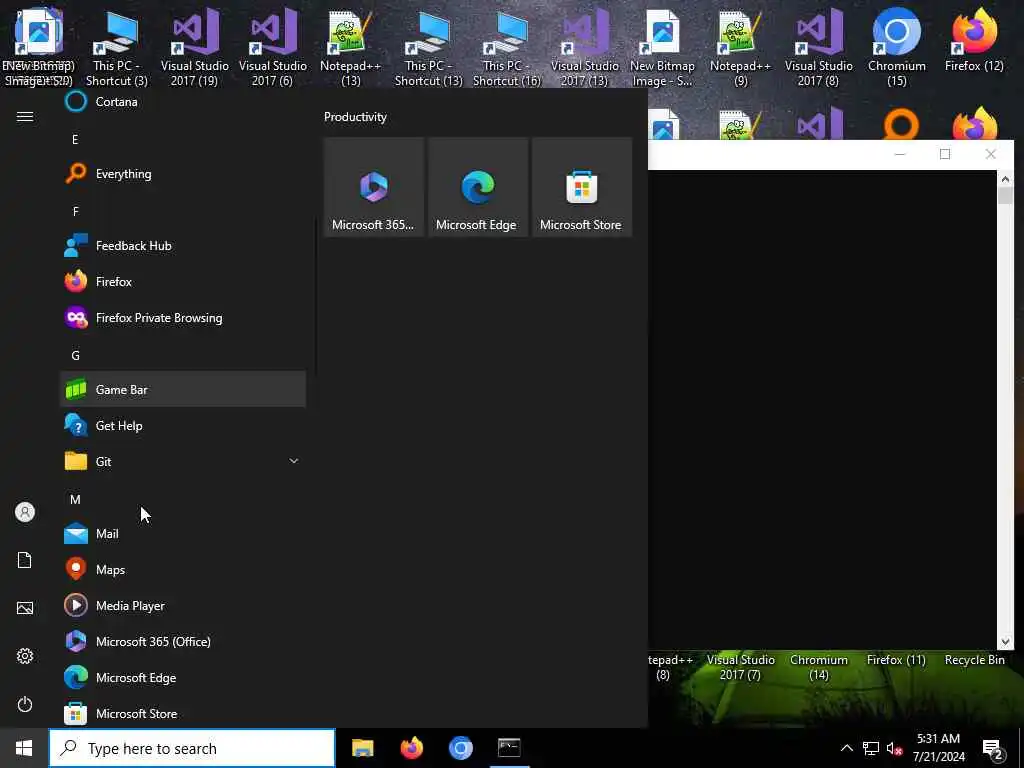Viewport: 1024px width, 768px height.
Task: Click the Microsoft Edge productivity tile
Action: pyautogui.click(x=477, y=187)
